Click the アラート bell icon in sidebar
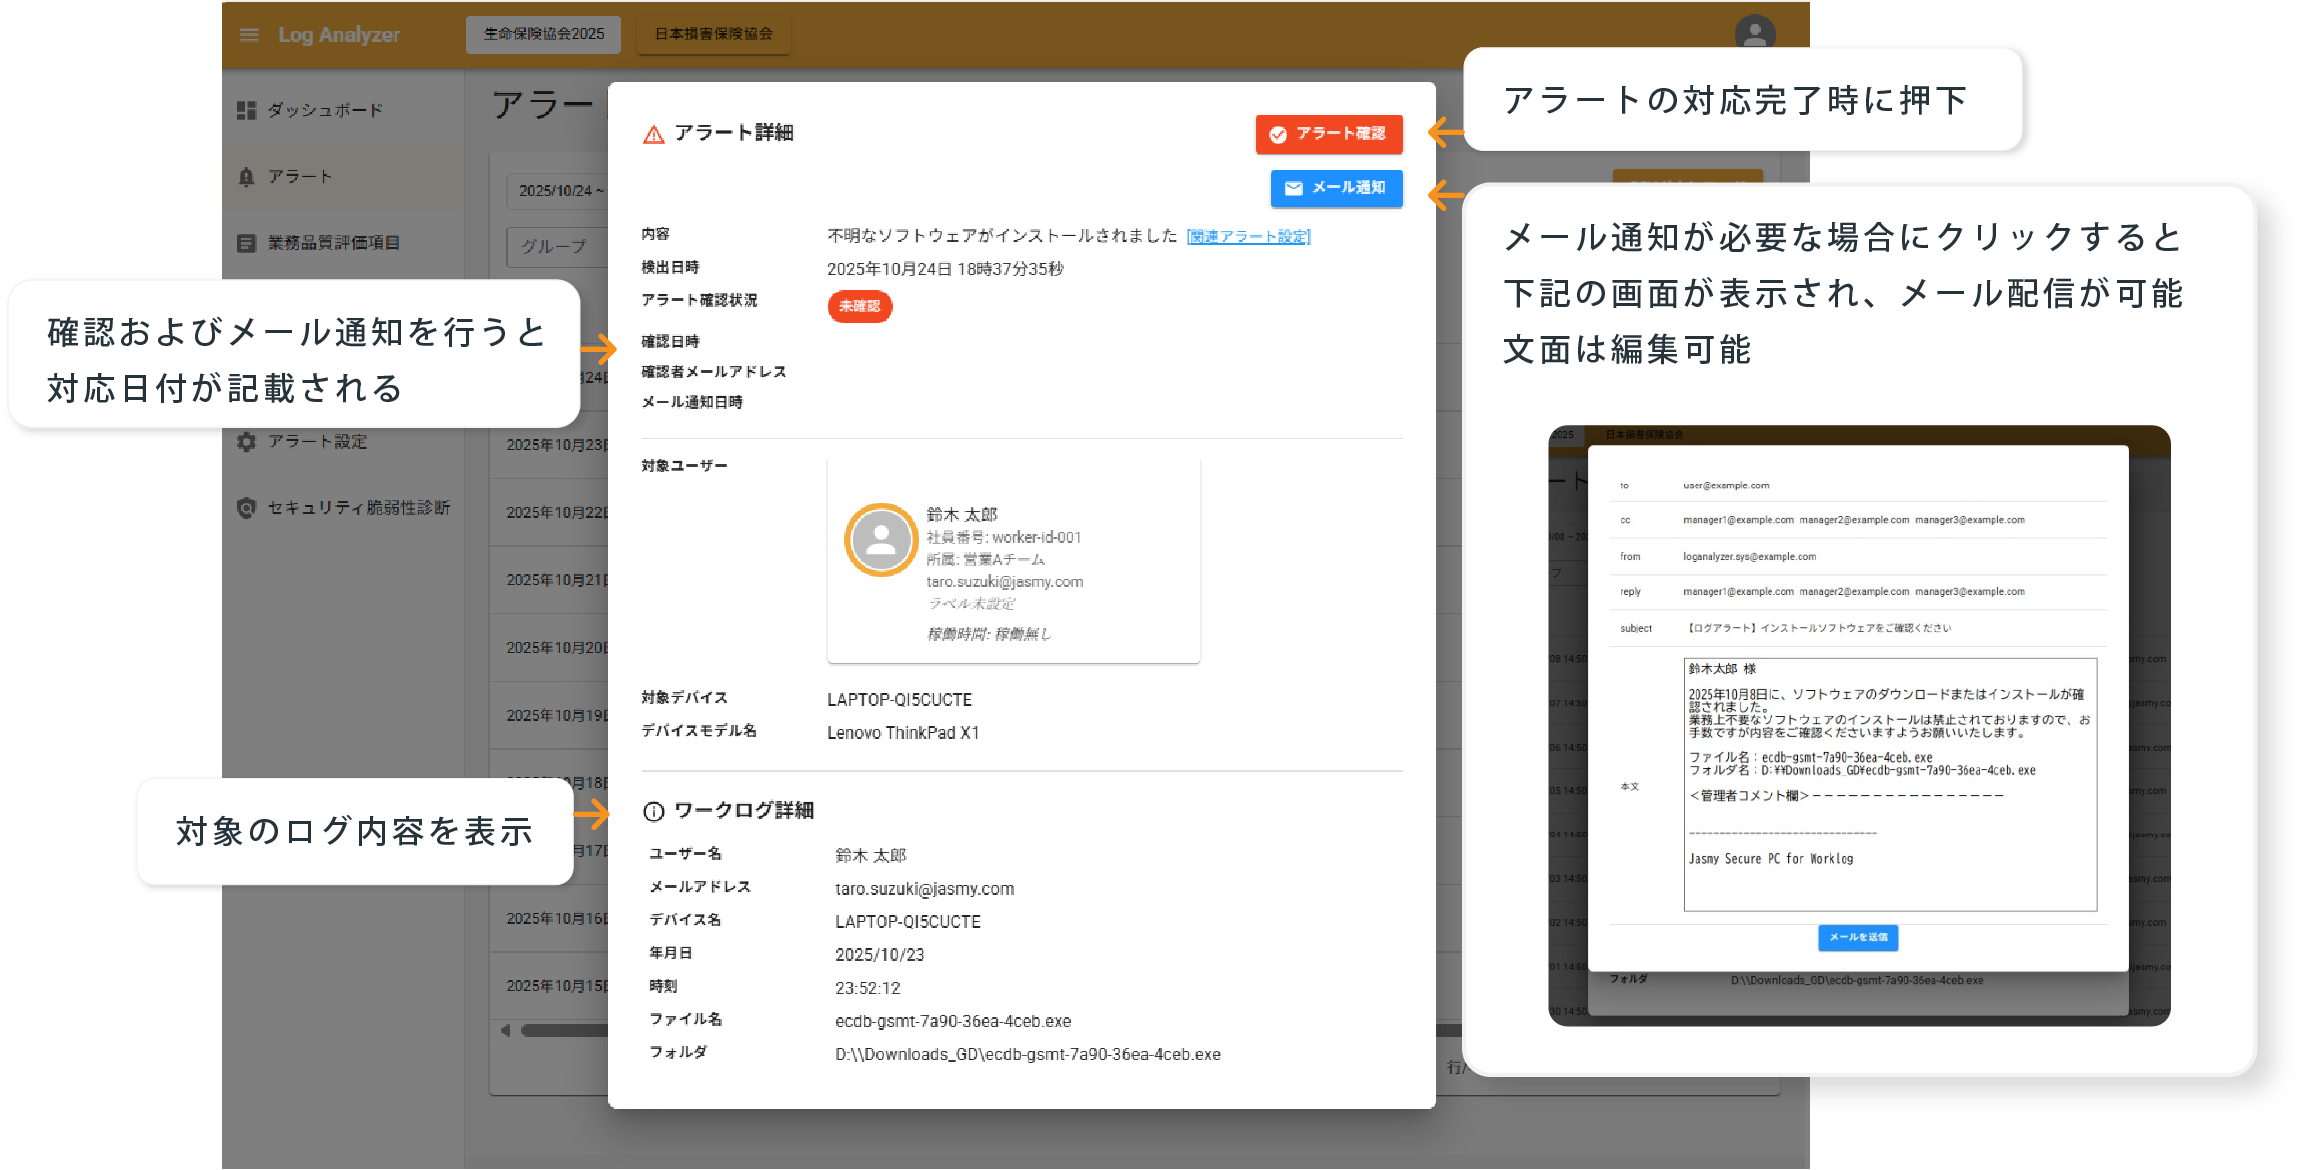Image resolution: width=2311 pixels, height=1170 pixels. click(x=246, y=177)
